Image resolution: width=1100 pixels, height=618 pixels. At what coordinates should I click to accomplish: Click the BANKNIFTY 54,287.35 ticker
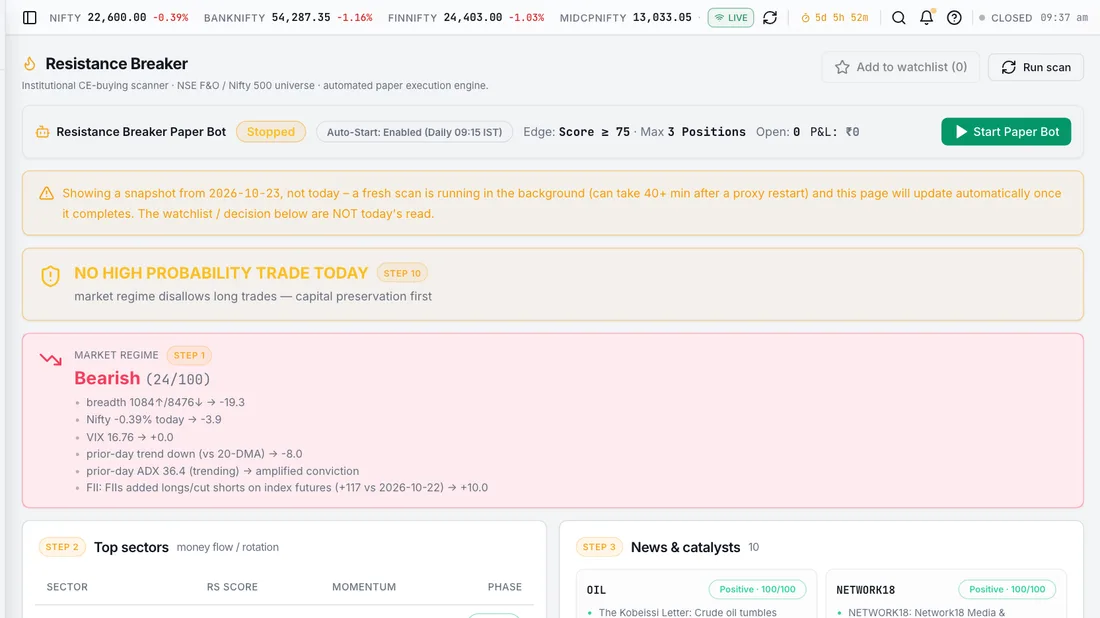point(288,18)
